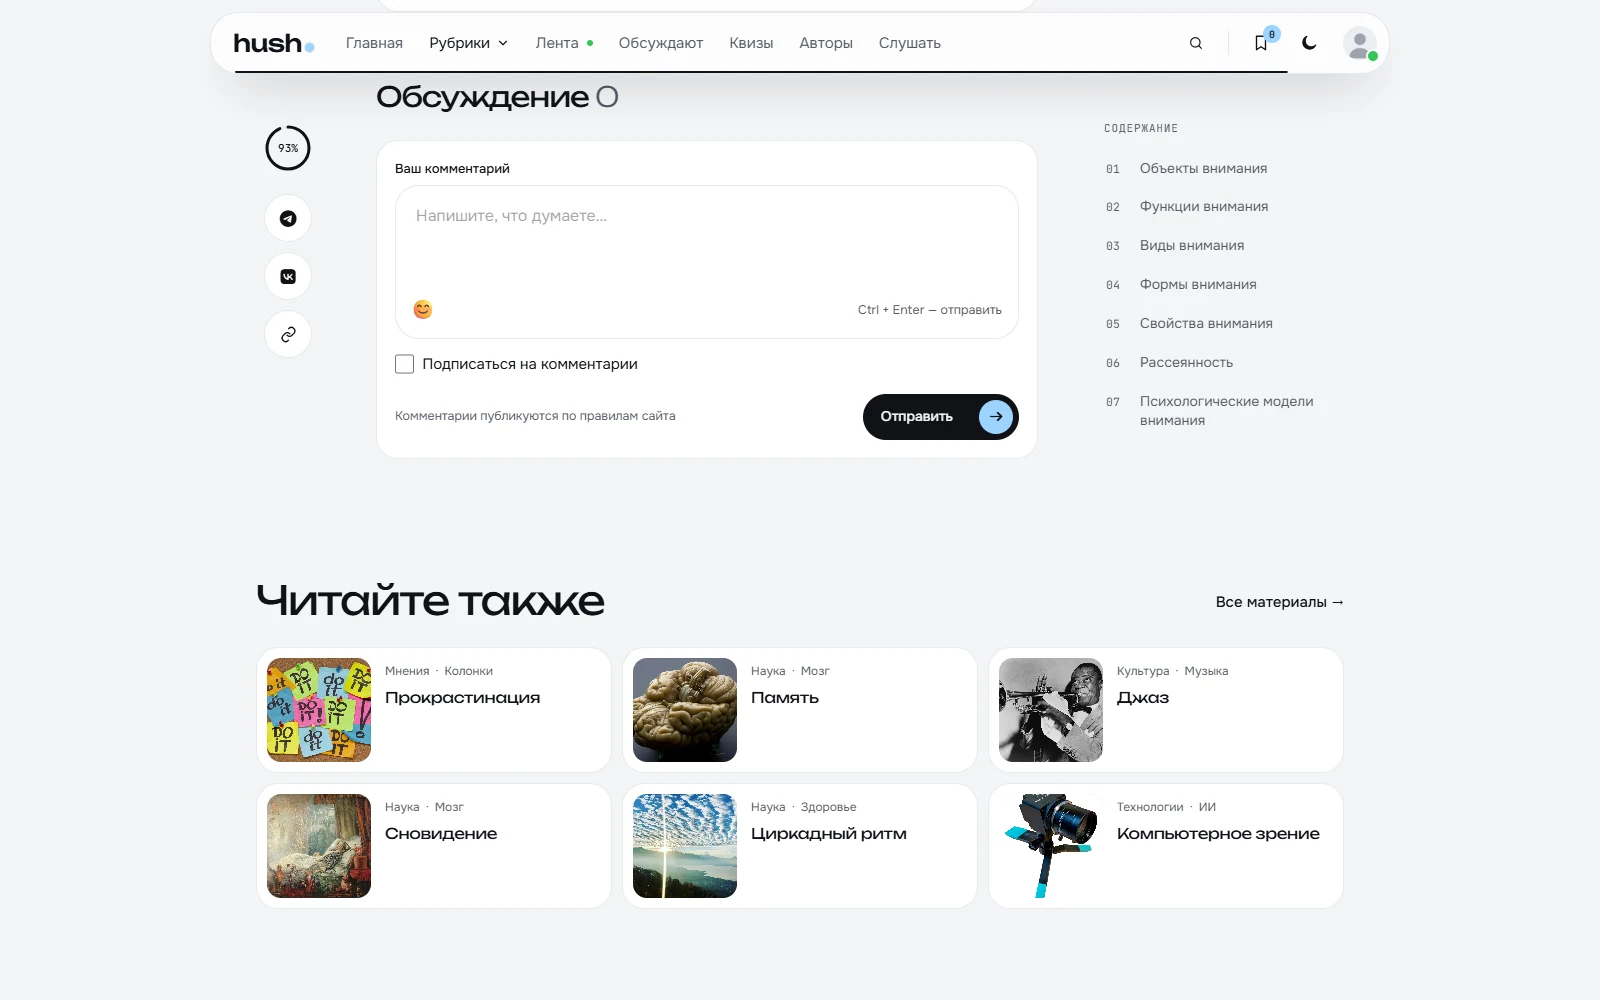Click Компьютерное зрение article title

click(x=1218, y=834)
